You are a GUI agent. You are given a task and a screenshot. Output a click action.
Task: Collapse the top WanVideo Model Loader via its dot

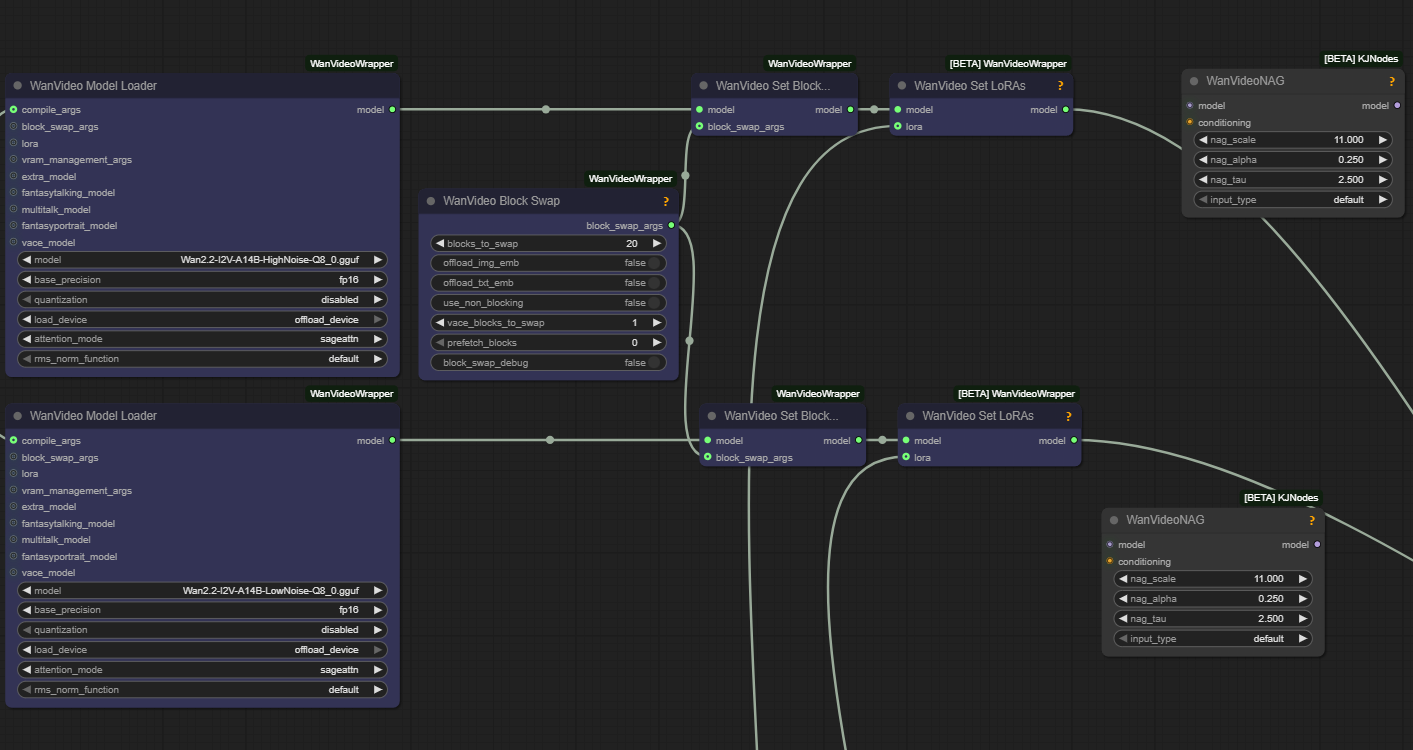(x=18, y=86)
